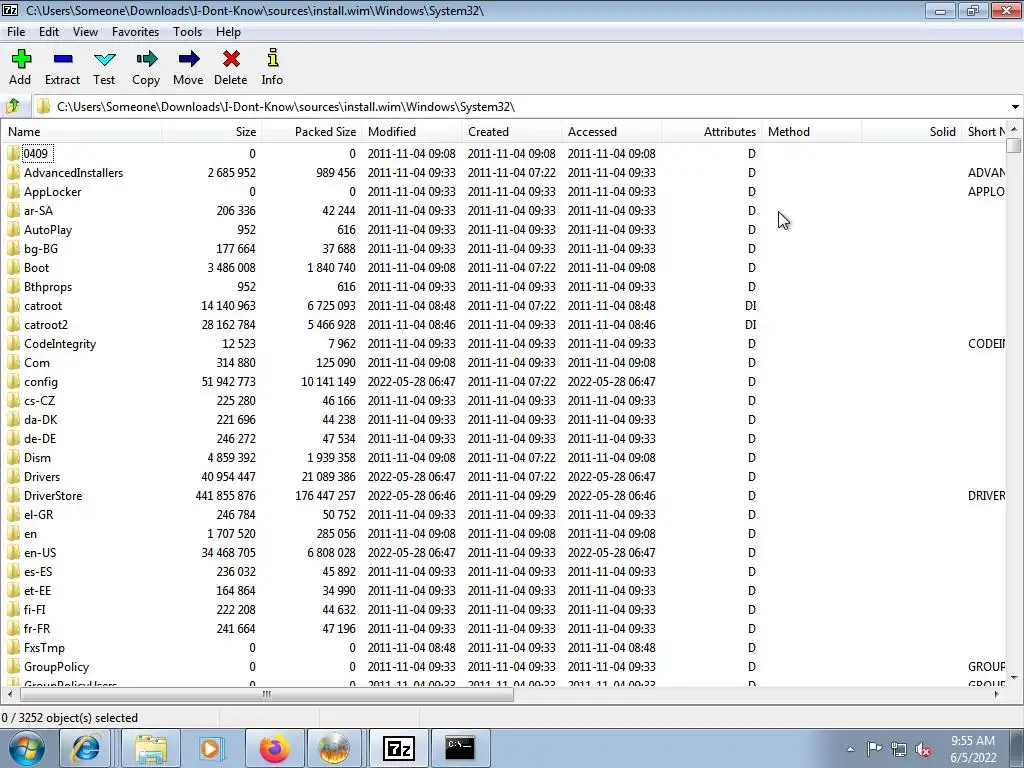This screenshot has height=768, width=1024.
Task: Select the Drivers folder name
Action: pyautogui.click(x=42, y=476)
